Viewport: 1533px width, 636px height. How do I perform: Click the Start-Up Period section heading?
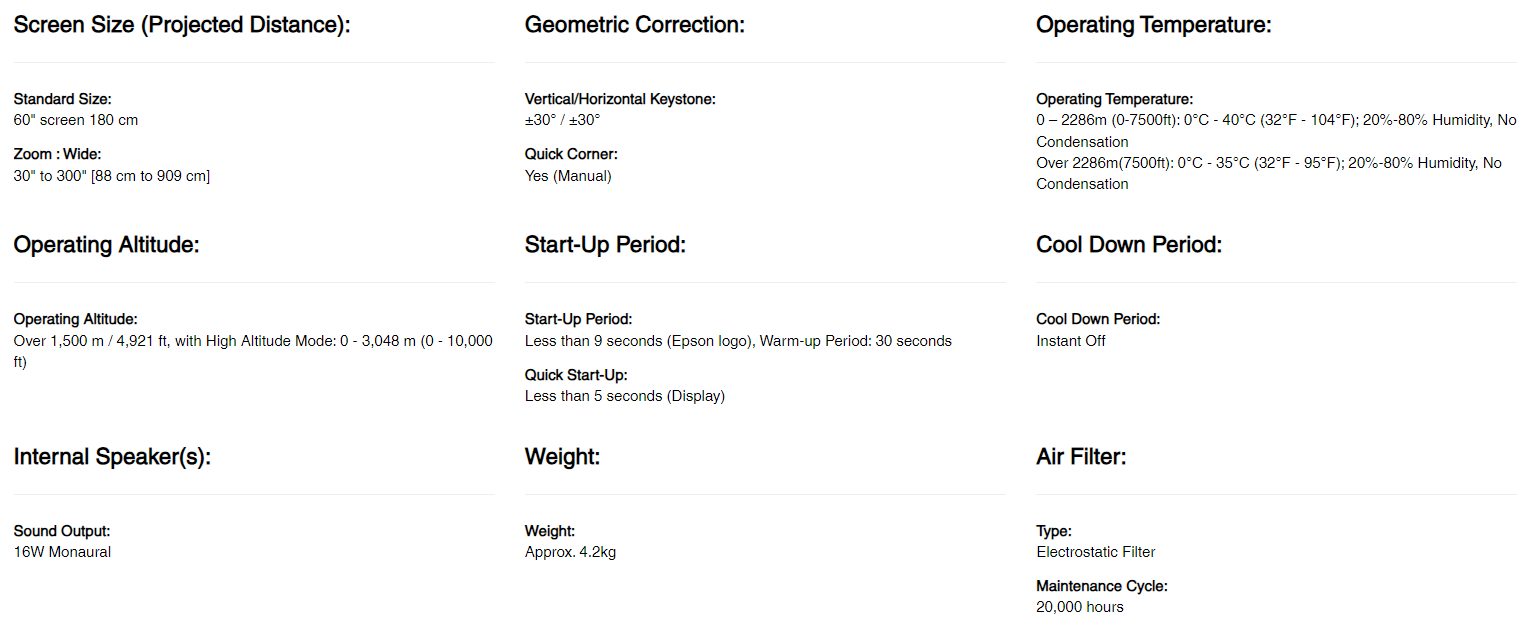point(605,245)
